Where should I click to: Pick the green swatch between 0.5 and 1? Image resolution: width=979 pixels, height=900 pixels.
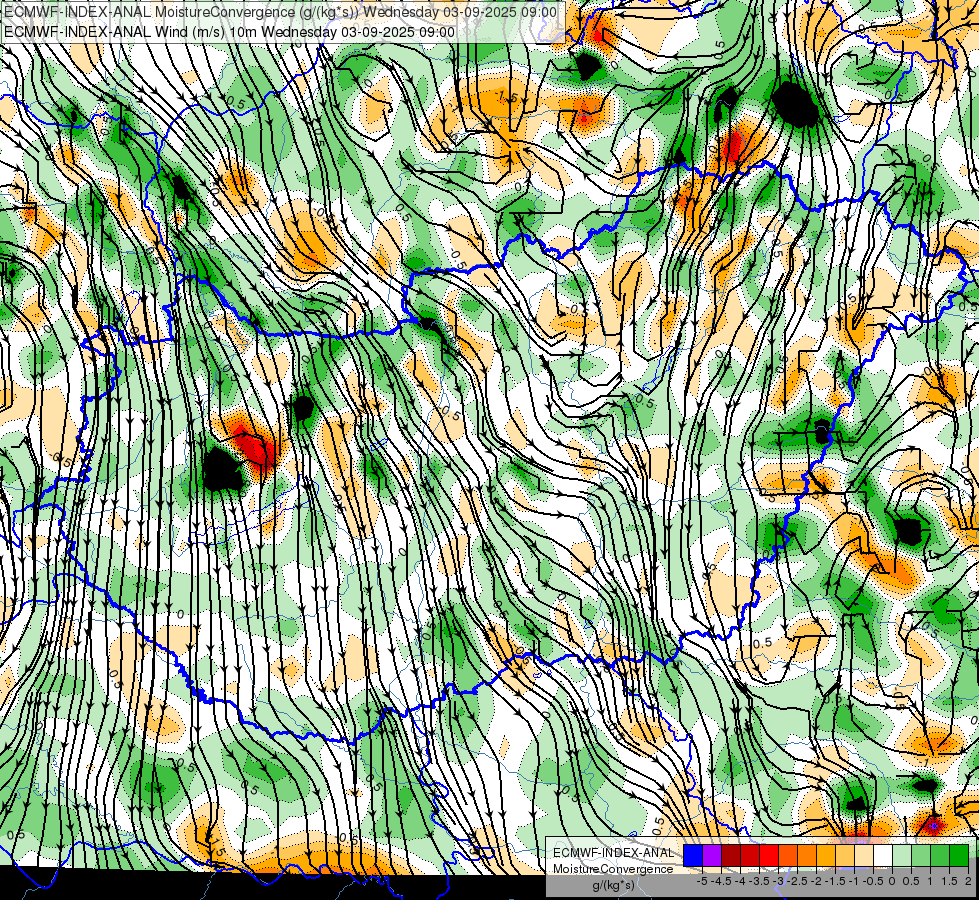(x=921, y=855)
